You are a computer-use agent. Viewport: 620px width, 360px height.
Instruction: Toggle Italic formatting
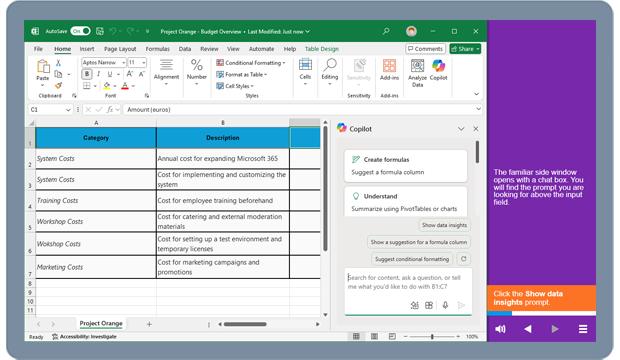coord(98,74)
